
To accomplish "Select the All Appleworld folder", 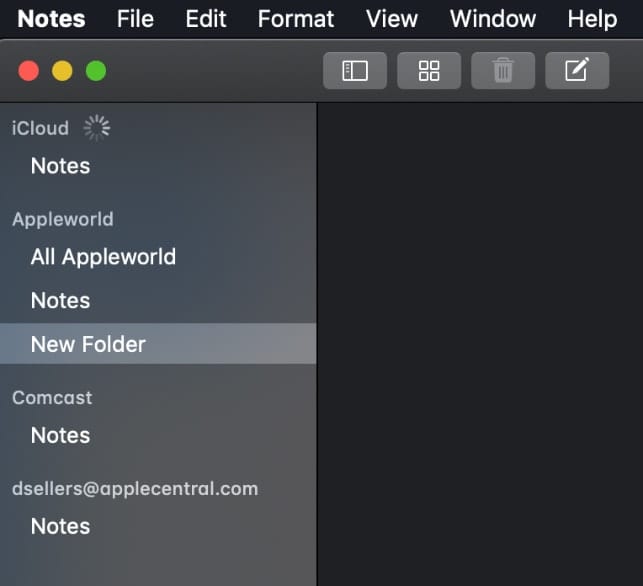I will 103,257.
